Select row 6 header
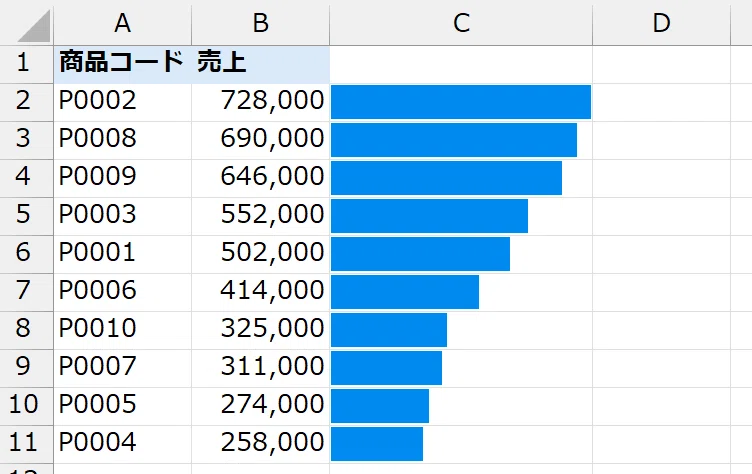 26,254
